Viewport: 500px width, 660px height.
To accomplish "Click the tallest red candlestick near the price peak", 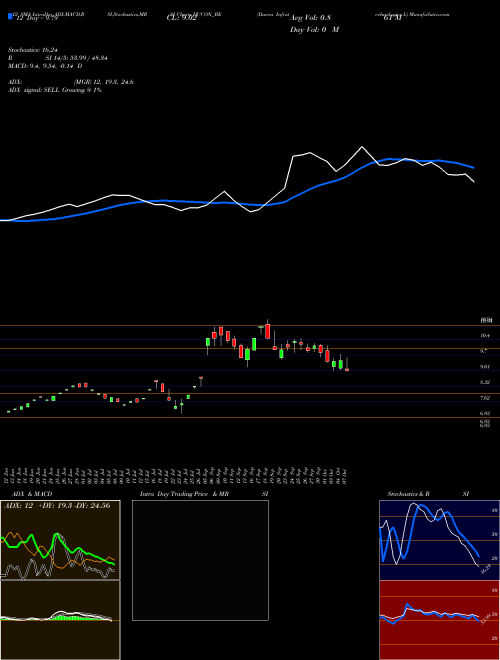I will [x=268, y=331].
